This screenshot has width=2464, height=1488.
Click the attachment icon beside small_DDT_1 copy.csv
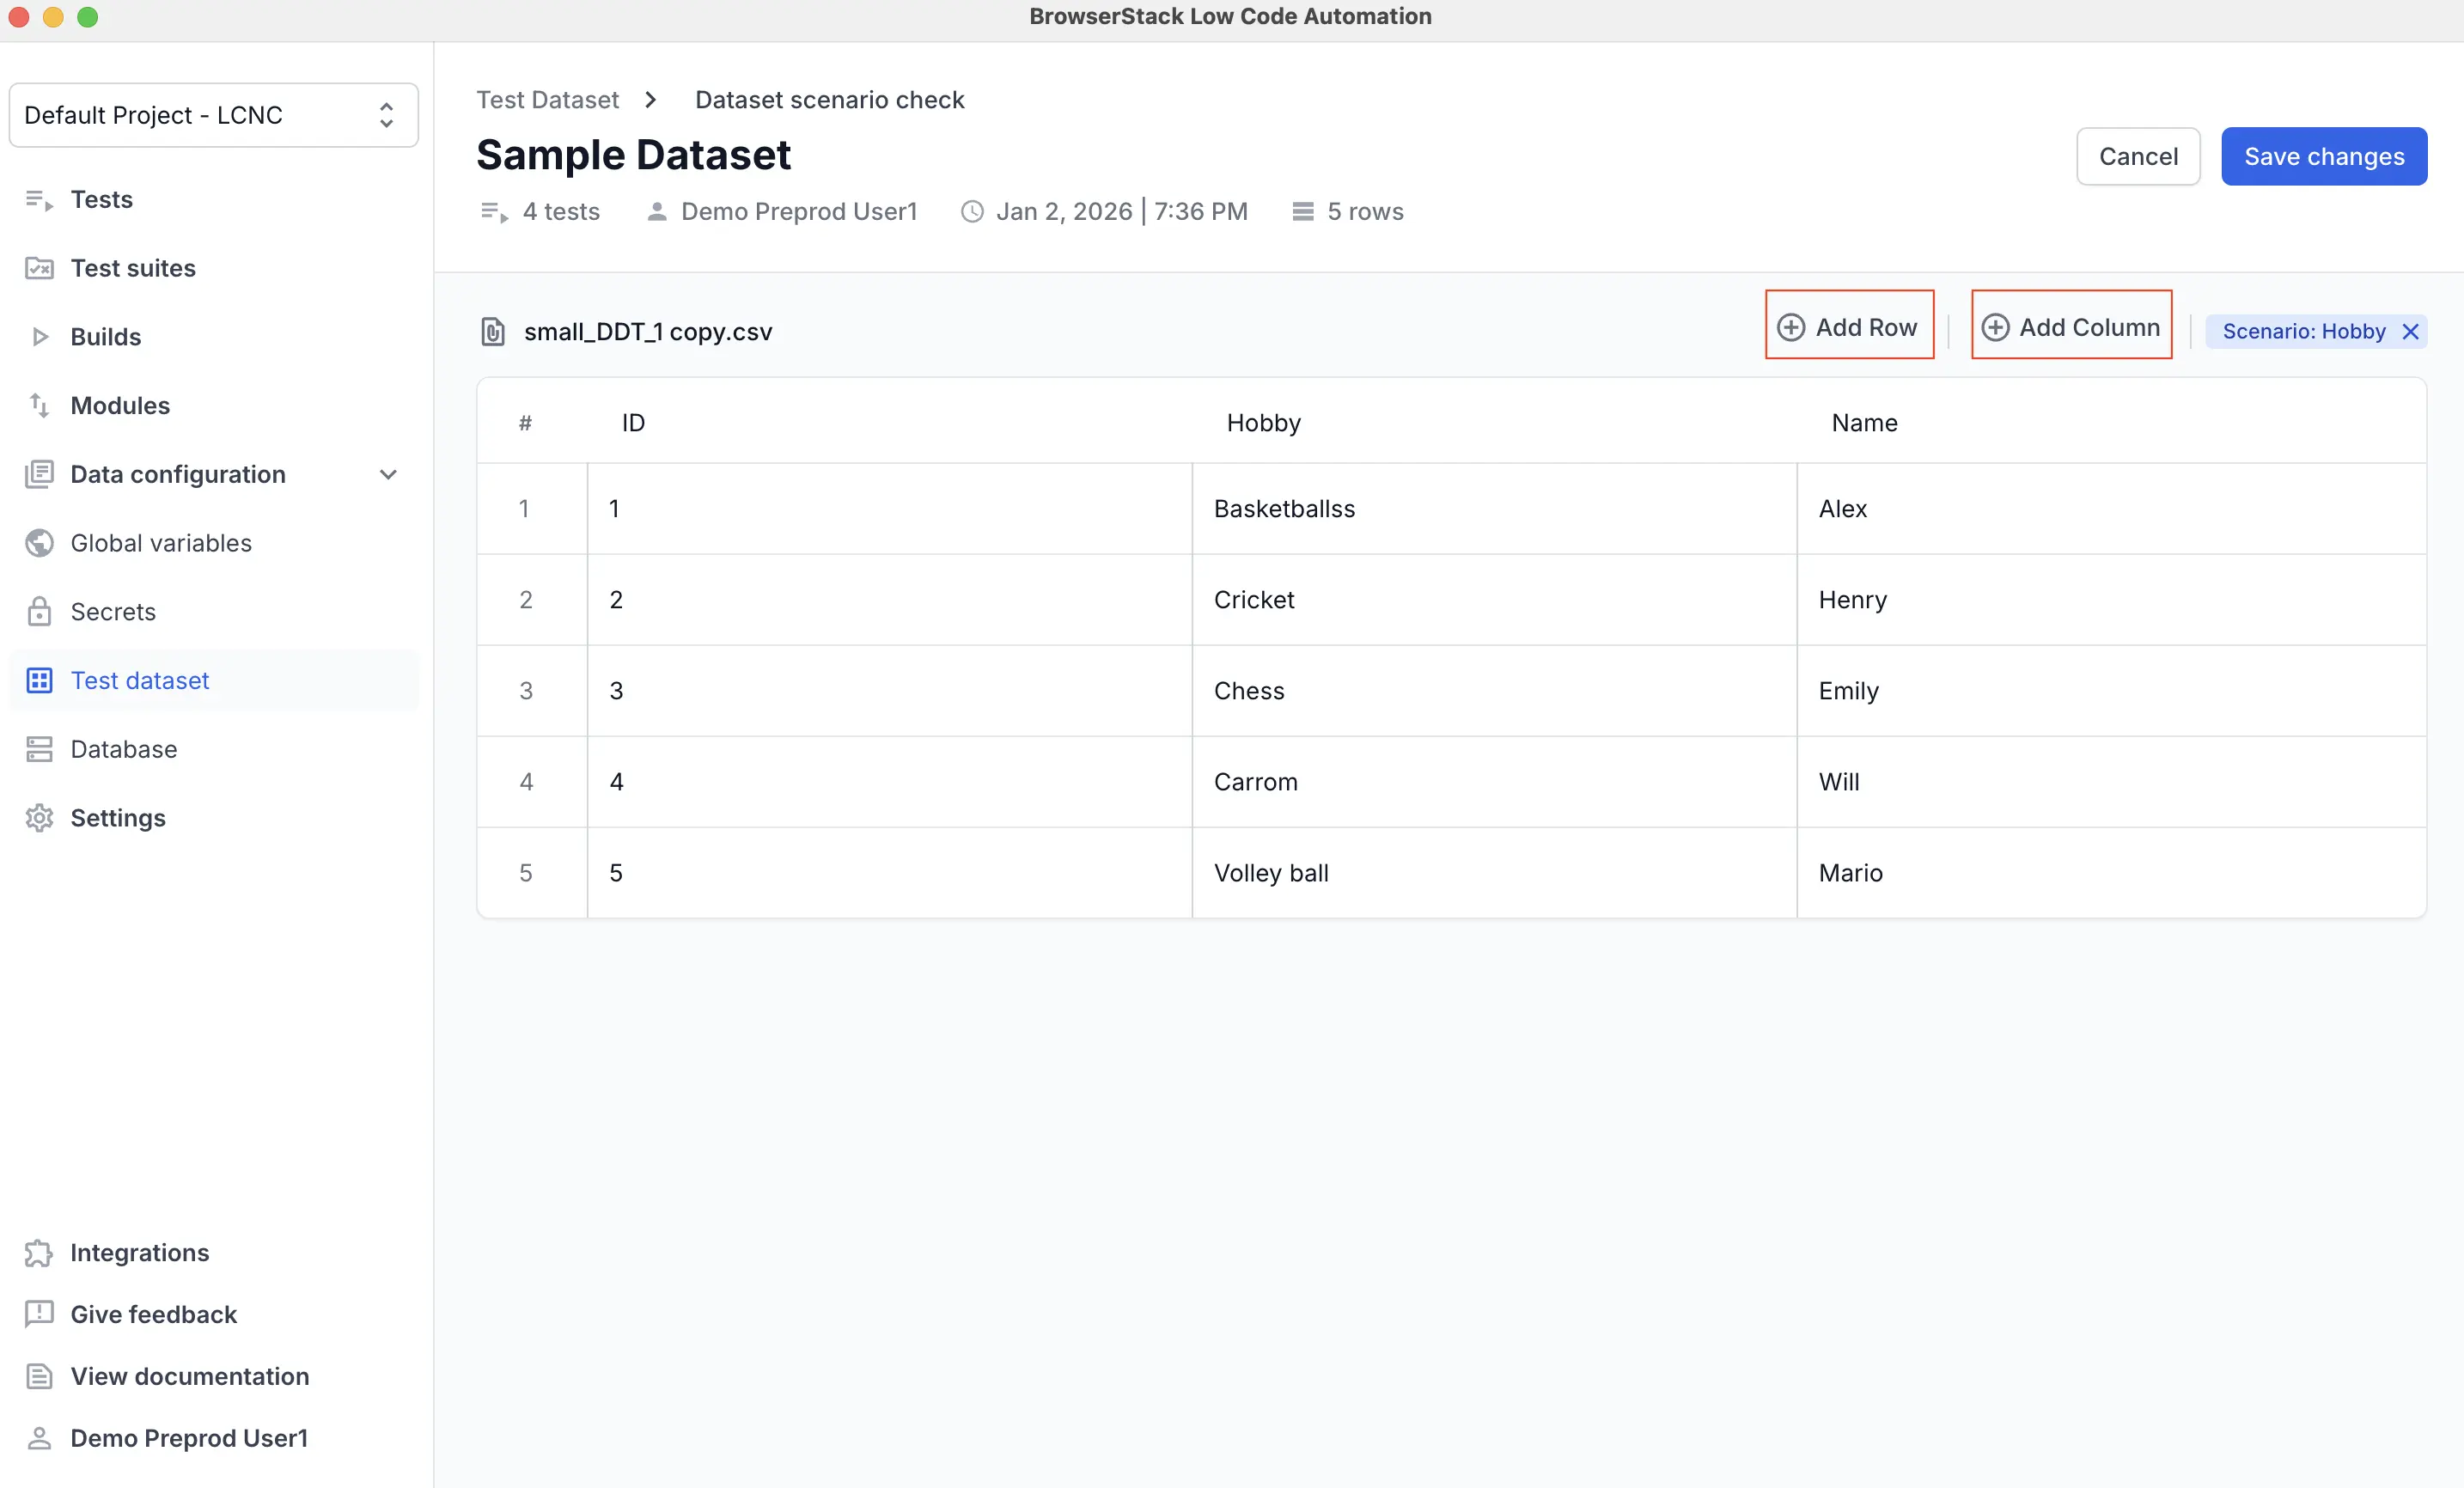[x=494, y=332]
